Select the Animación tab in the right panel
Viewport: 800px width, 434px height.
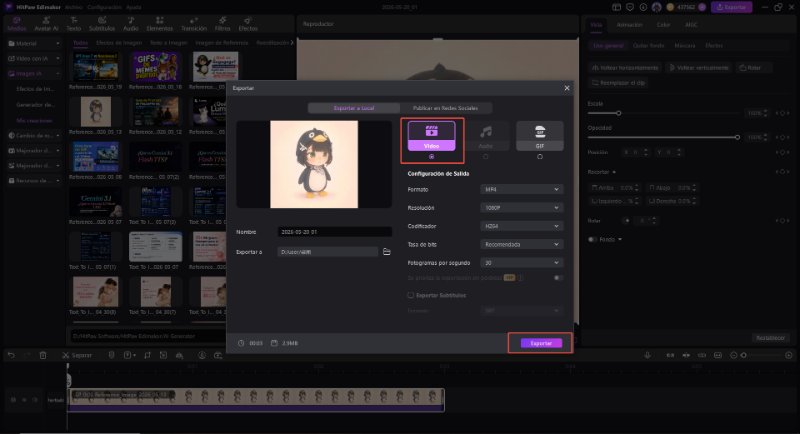pyautogui.click(x=630, y=24)
